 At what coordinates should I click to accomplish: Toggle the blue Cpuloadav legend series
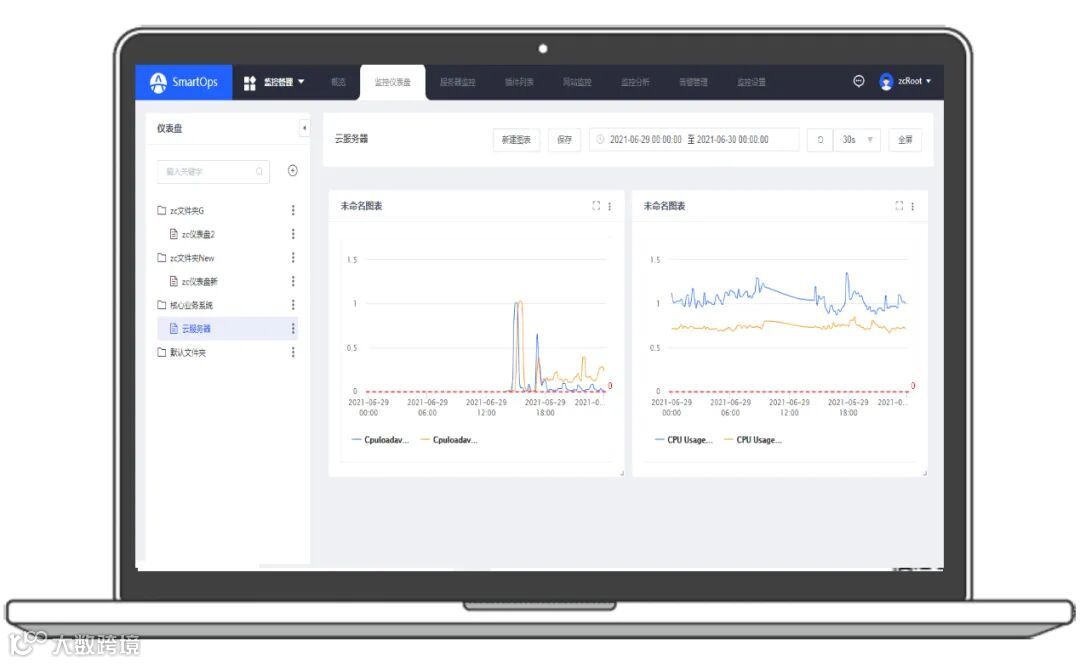(380, 440)
